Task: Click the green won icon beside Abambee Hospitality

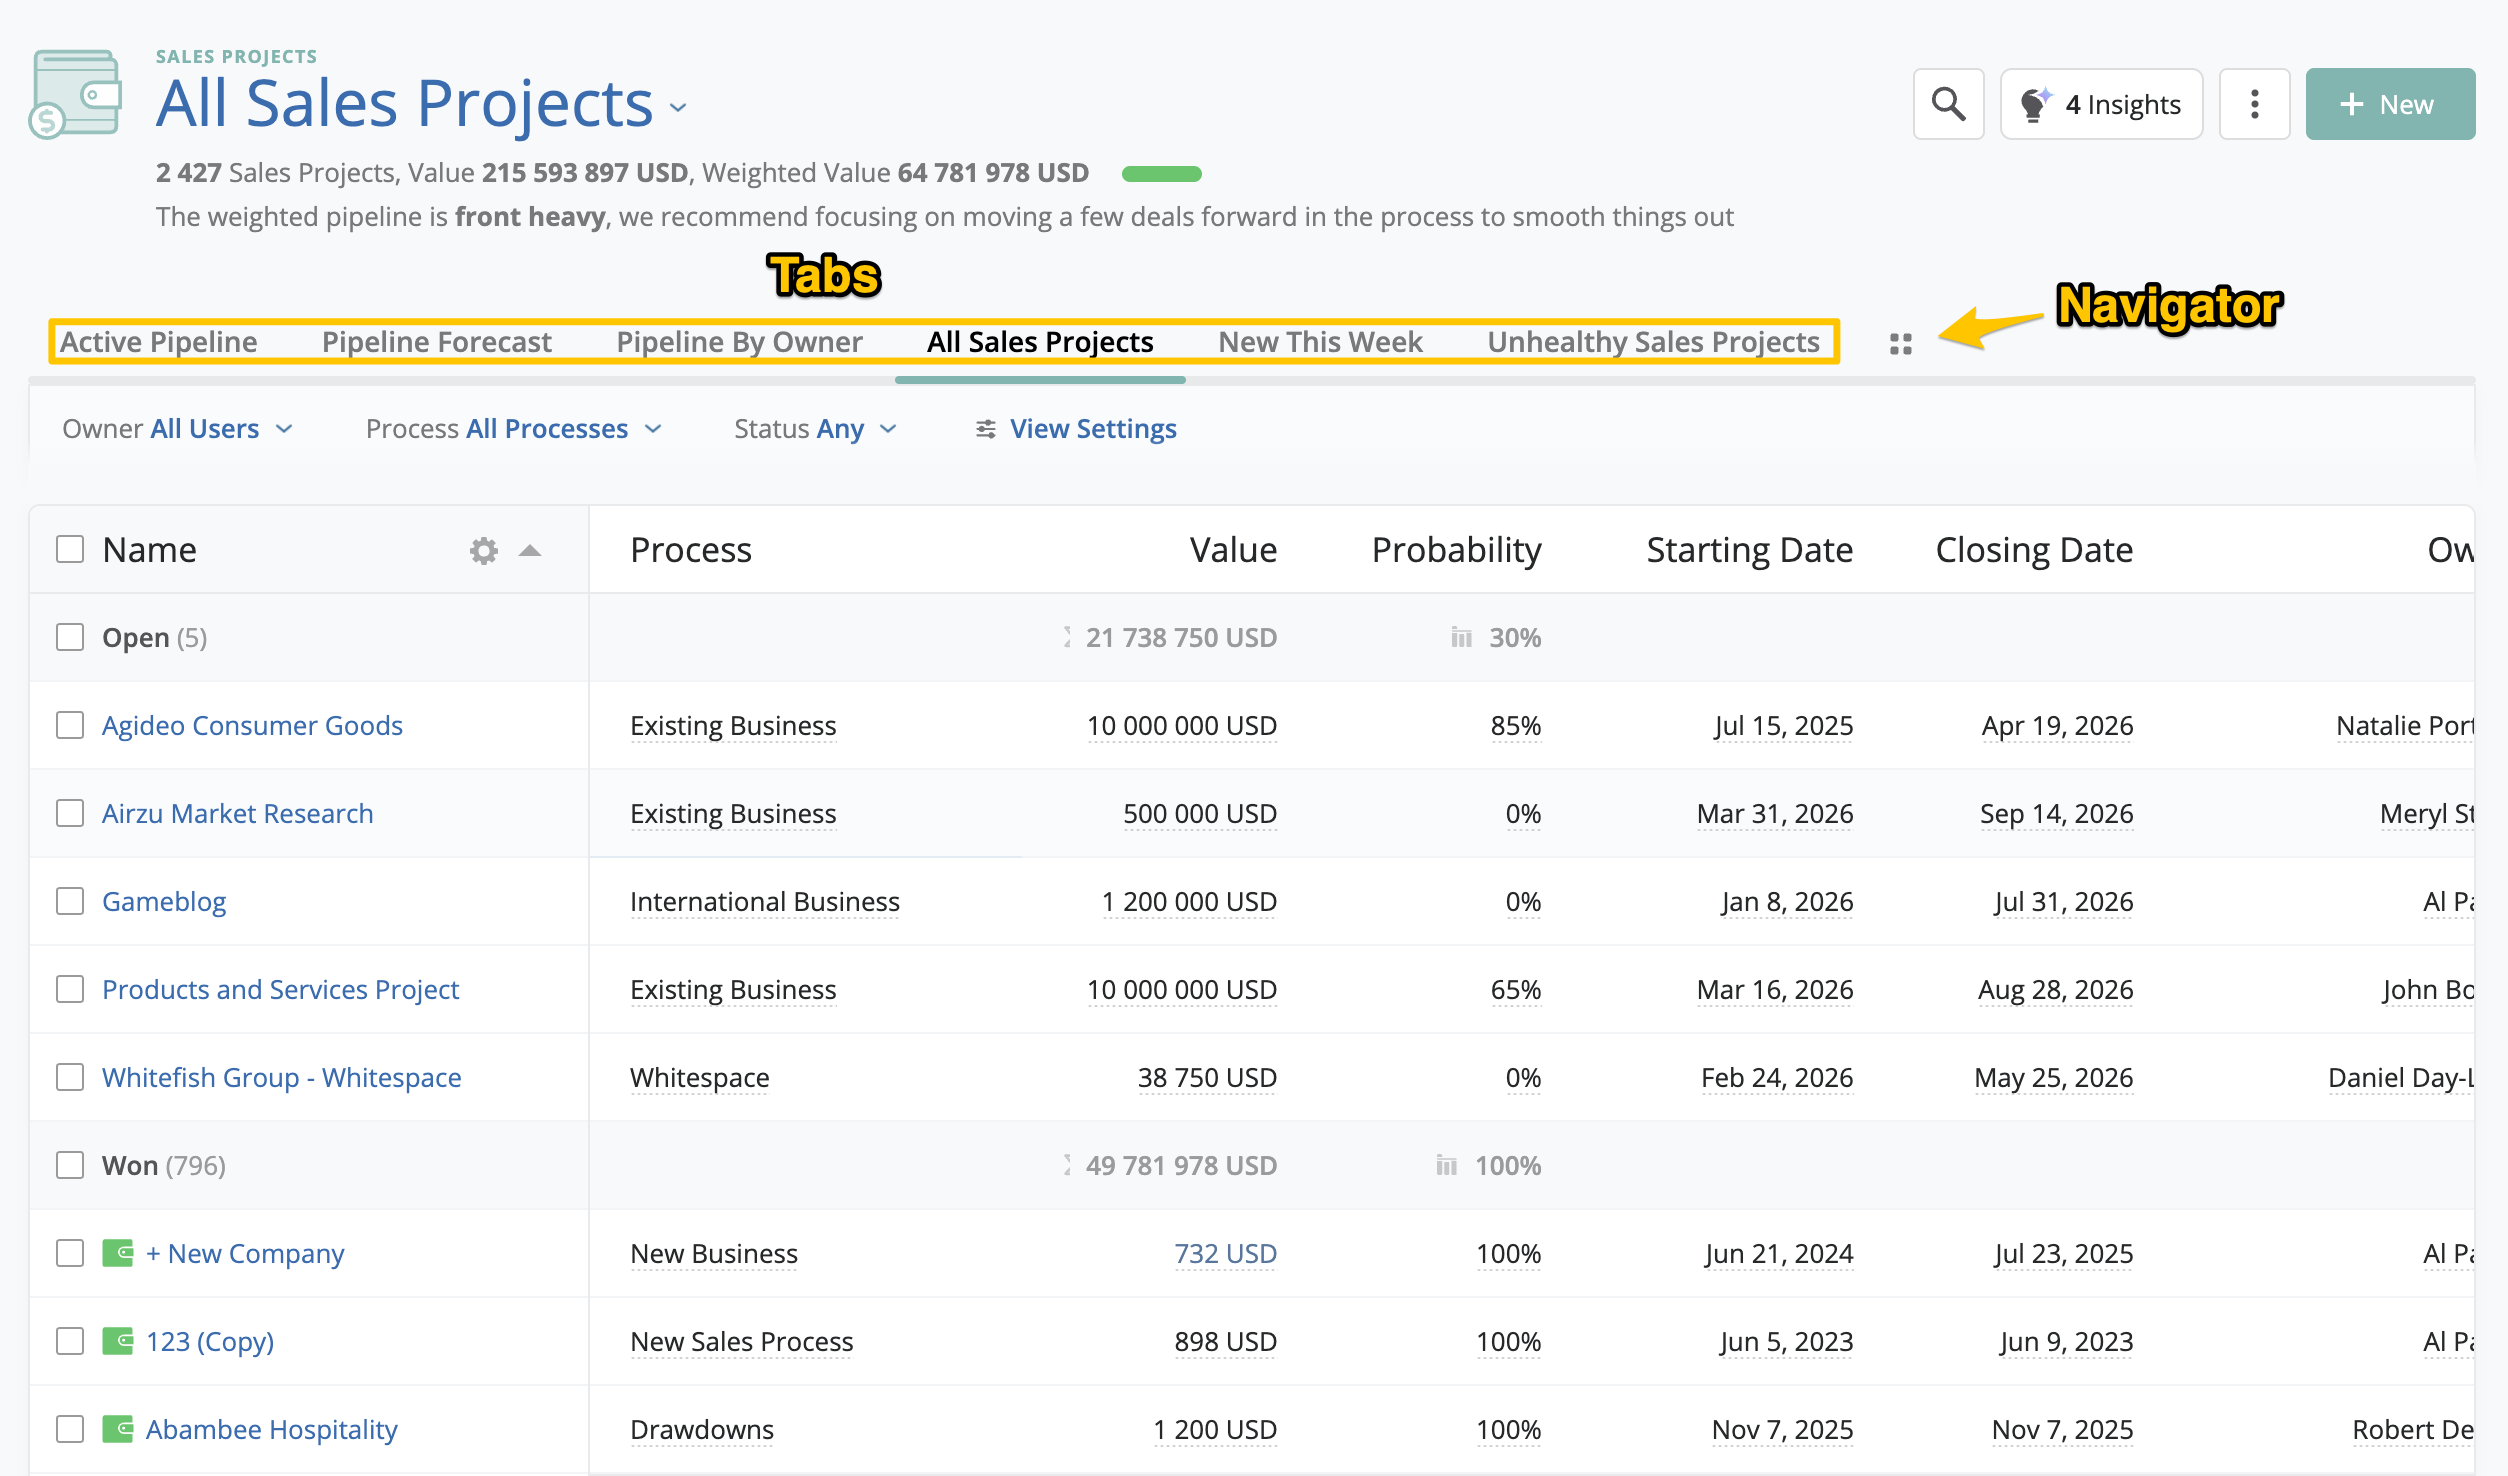Action: (x=118, y=1429)
